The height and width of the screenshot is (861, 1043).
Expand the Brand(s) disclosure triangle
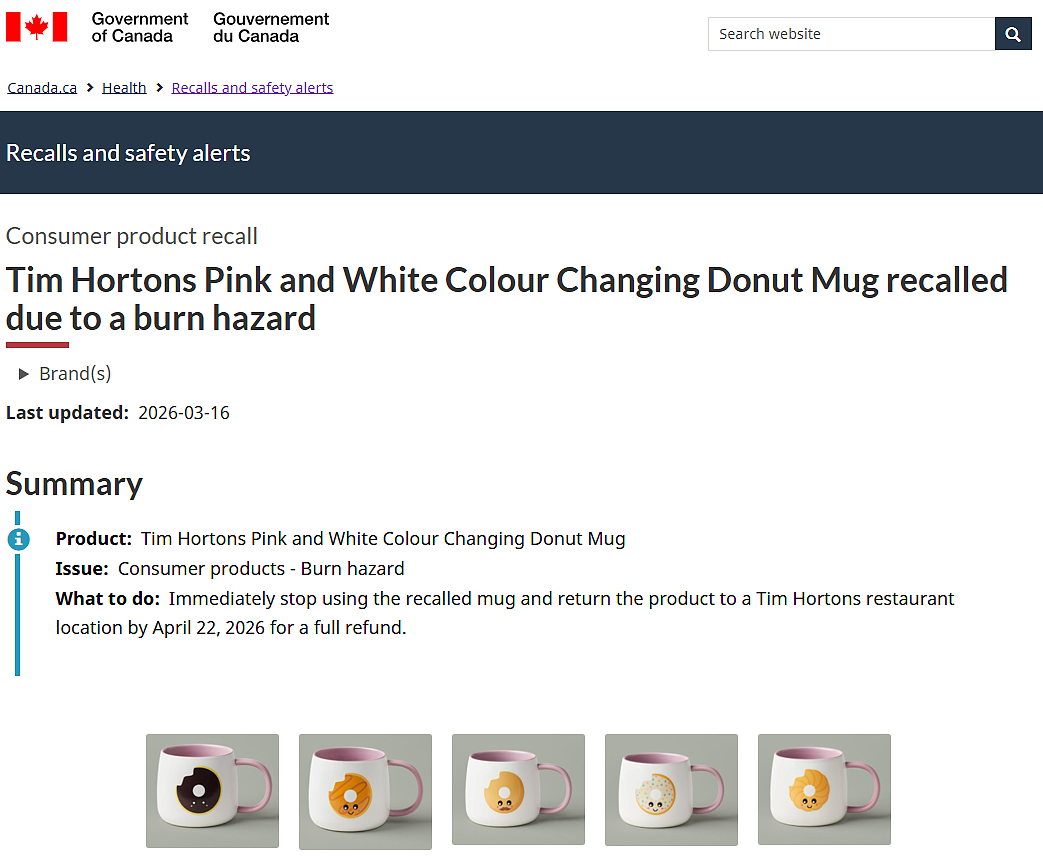pos(23,374)
